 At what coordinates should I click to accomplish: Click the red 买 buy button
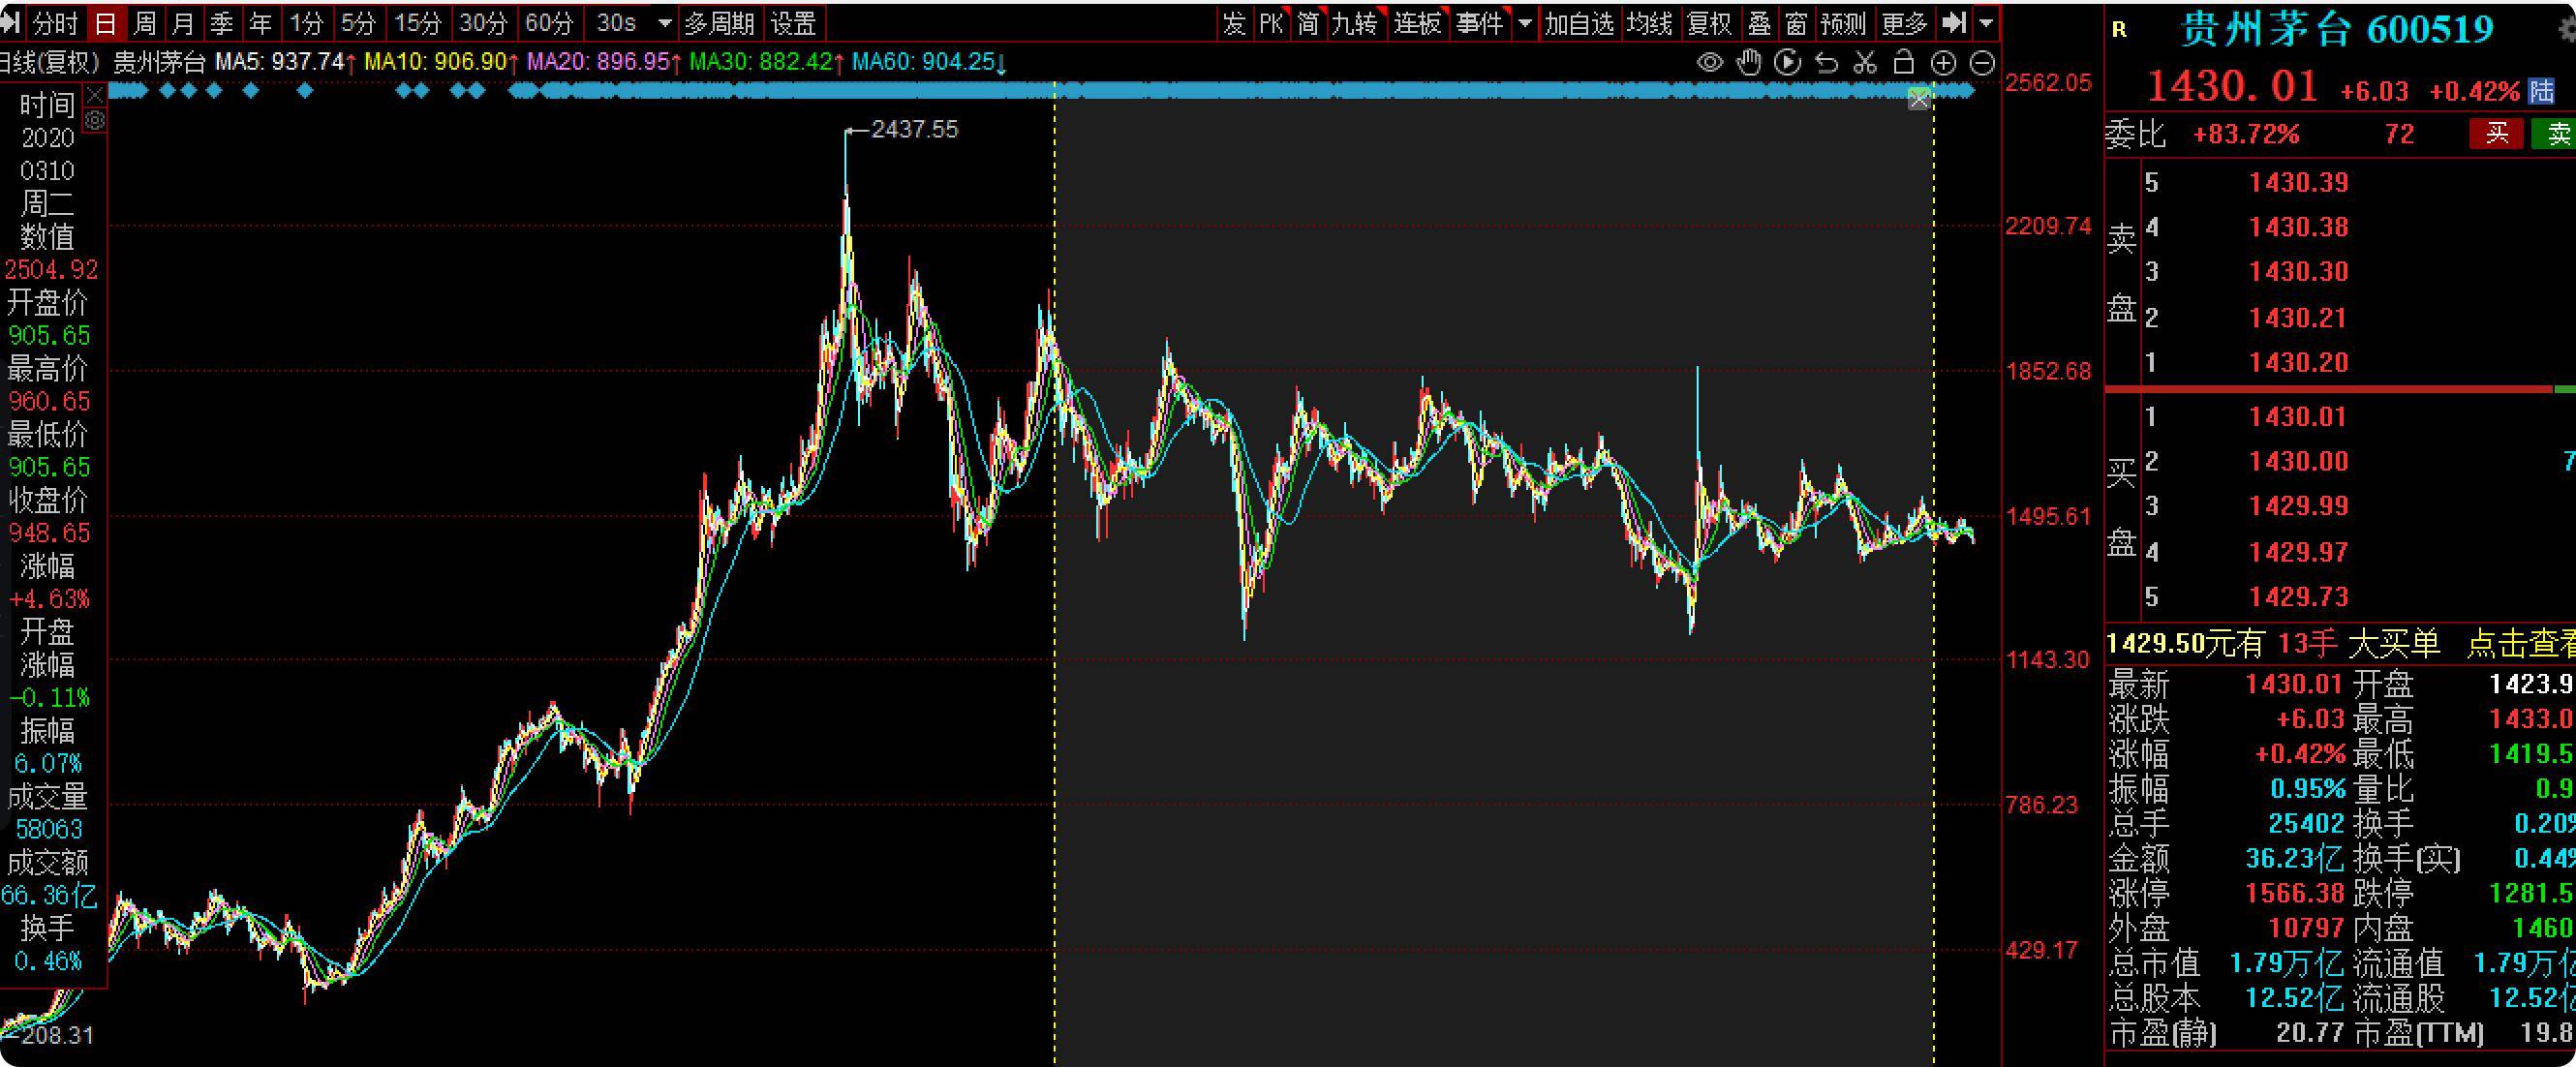[2496, 133]
